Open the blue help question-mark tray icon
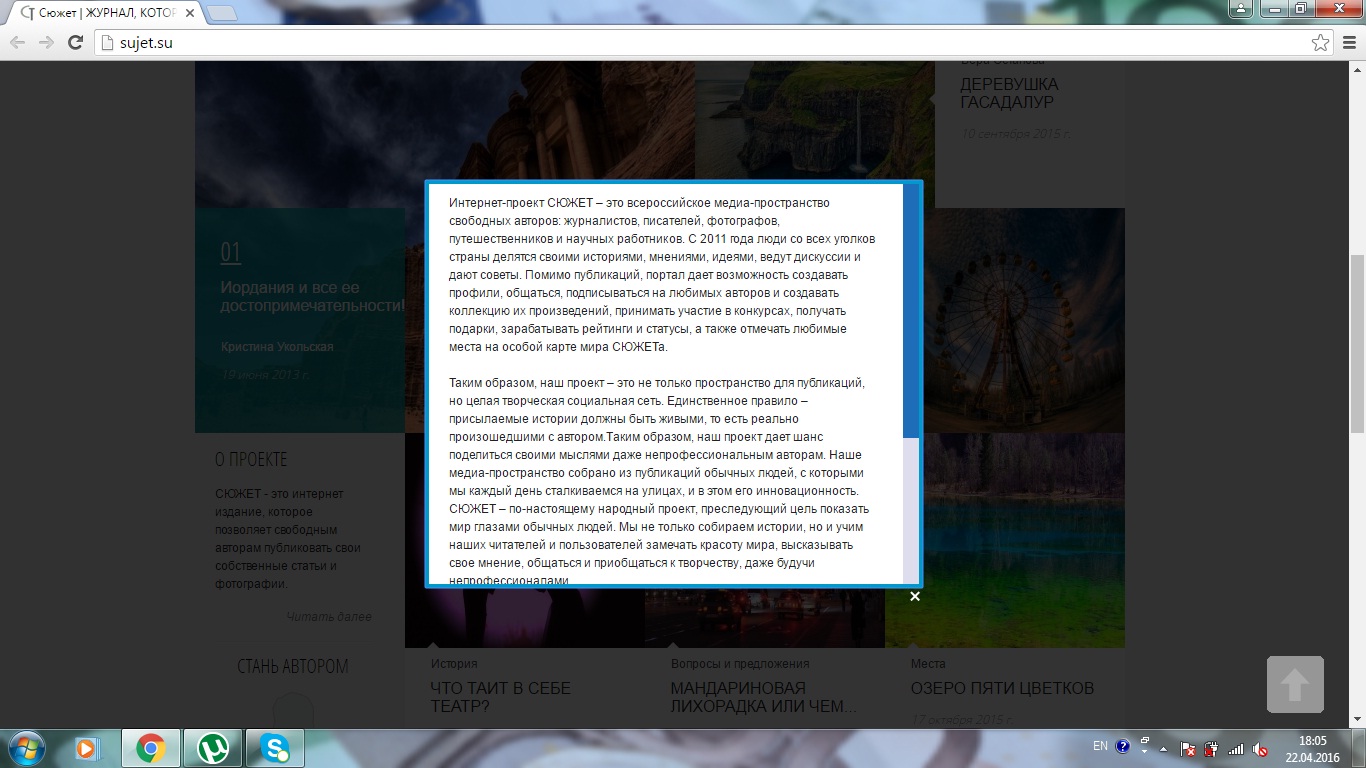This screenshot has width=1366, height=768. (1122, 746)
